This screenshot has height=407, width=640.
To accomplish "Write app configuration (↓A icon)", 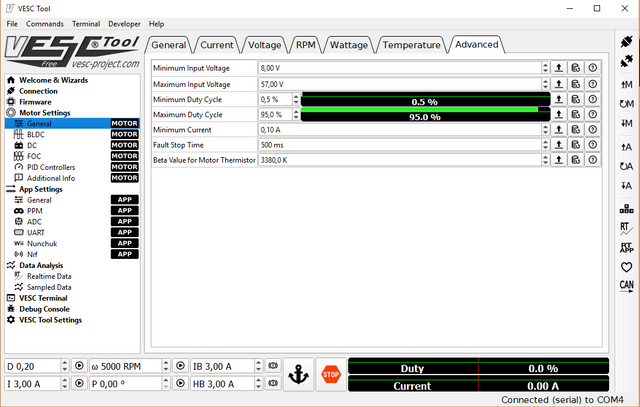I will [x=627, y=185].
